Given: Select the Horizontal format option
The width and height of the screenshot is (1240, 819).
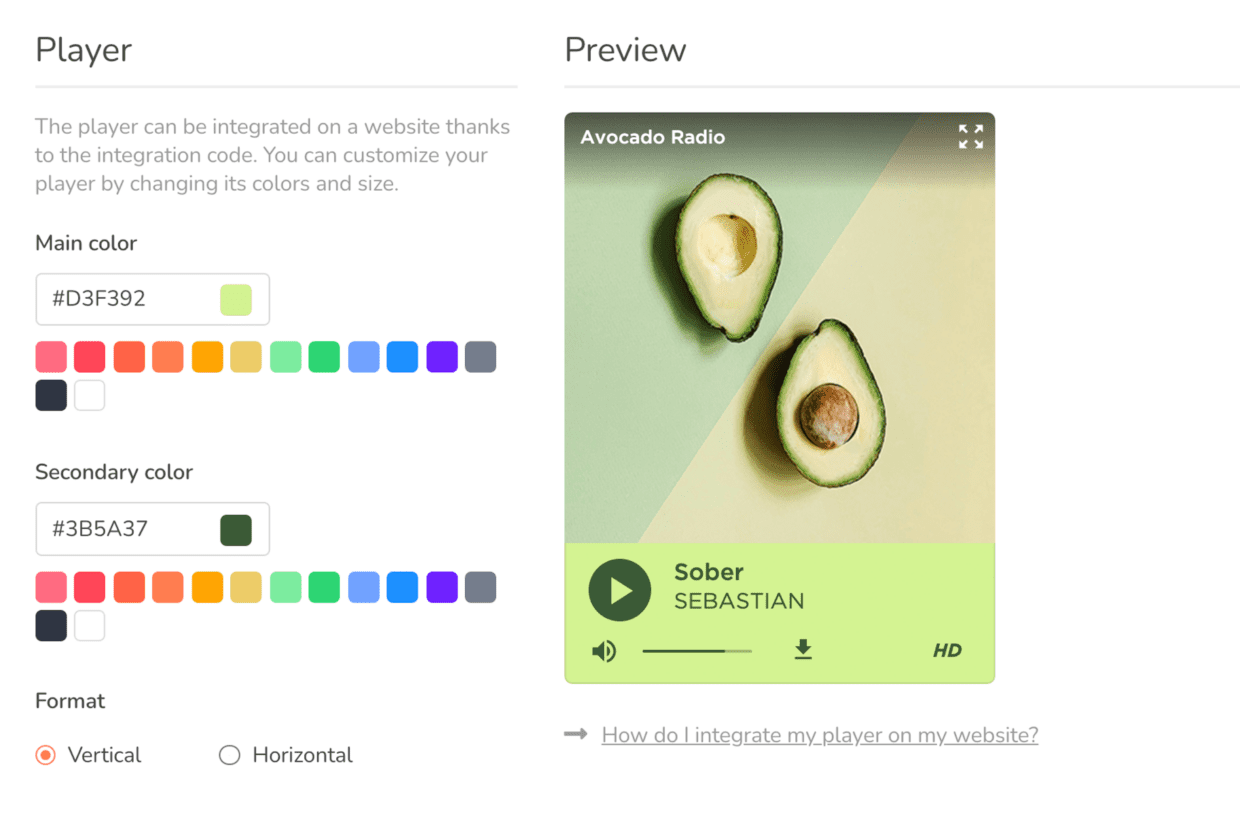Looking at the screenshot, I should 228,755.
